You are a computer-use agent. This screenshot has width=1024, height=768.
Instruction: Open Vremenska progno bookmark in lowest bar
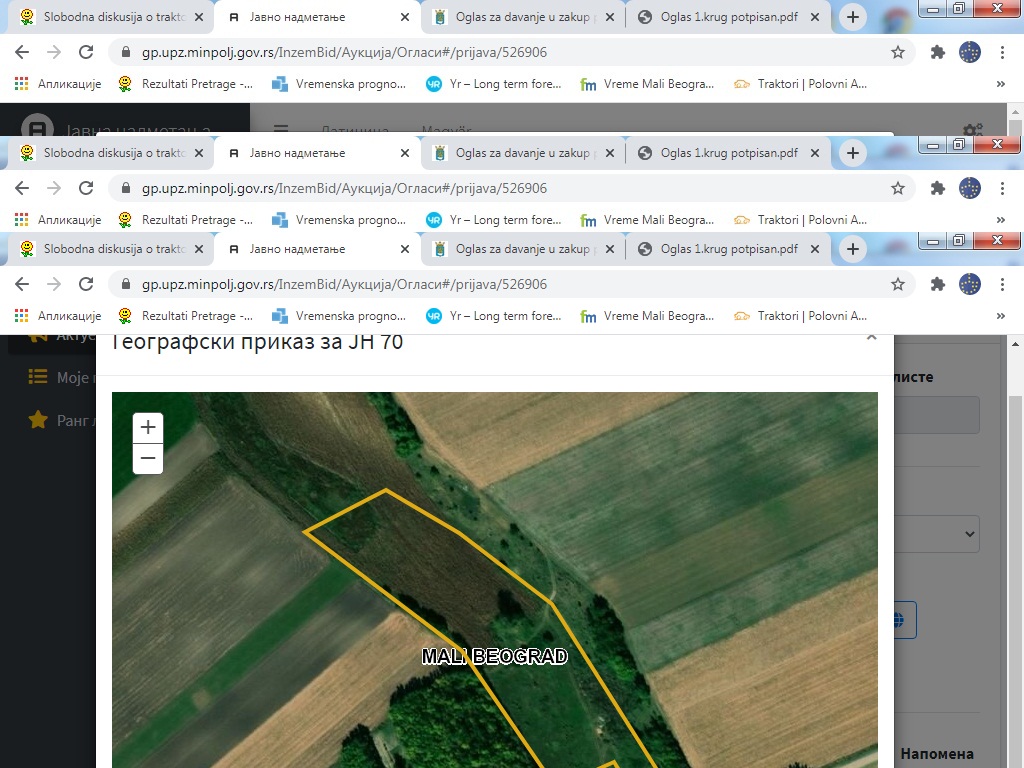(339, 316)
